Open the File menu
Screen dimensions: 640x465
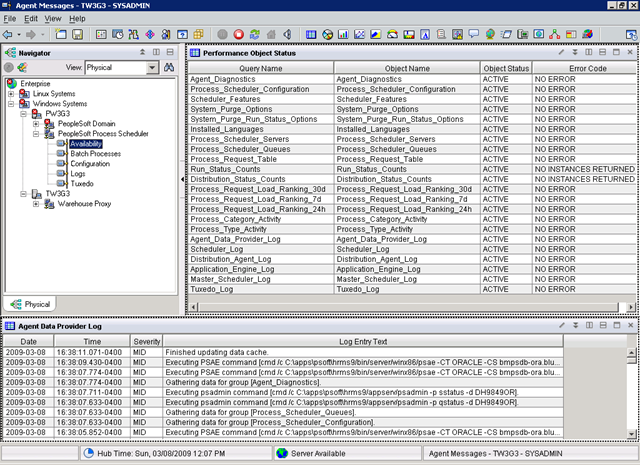(x=9, y=19)
